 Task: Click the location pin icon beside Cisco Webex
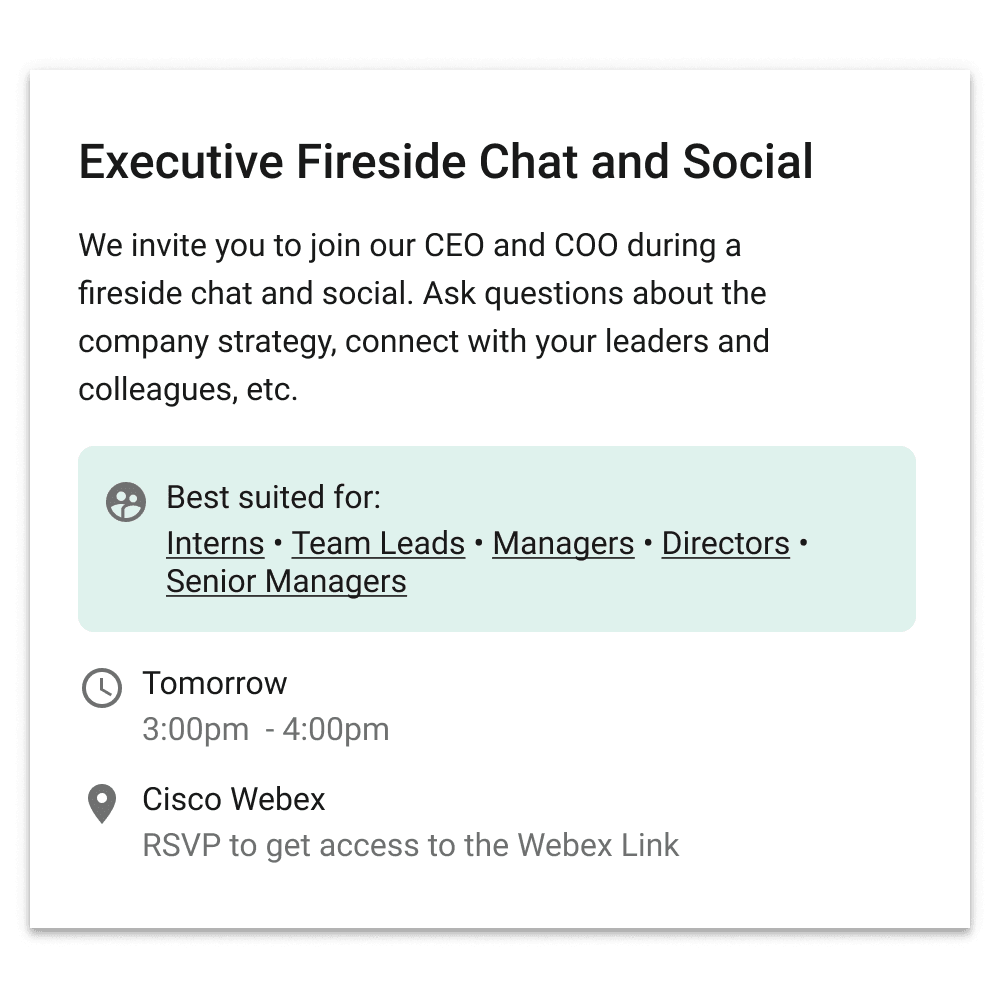pos(101,804)
